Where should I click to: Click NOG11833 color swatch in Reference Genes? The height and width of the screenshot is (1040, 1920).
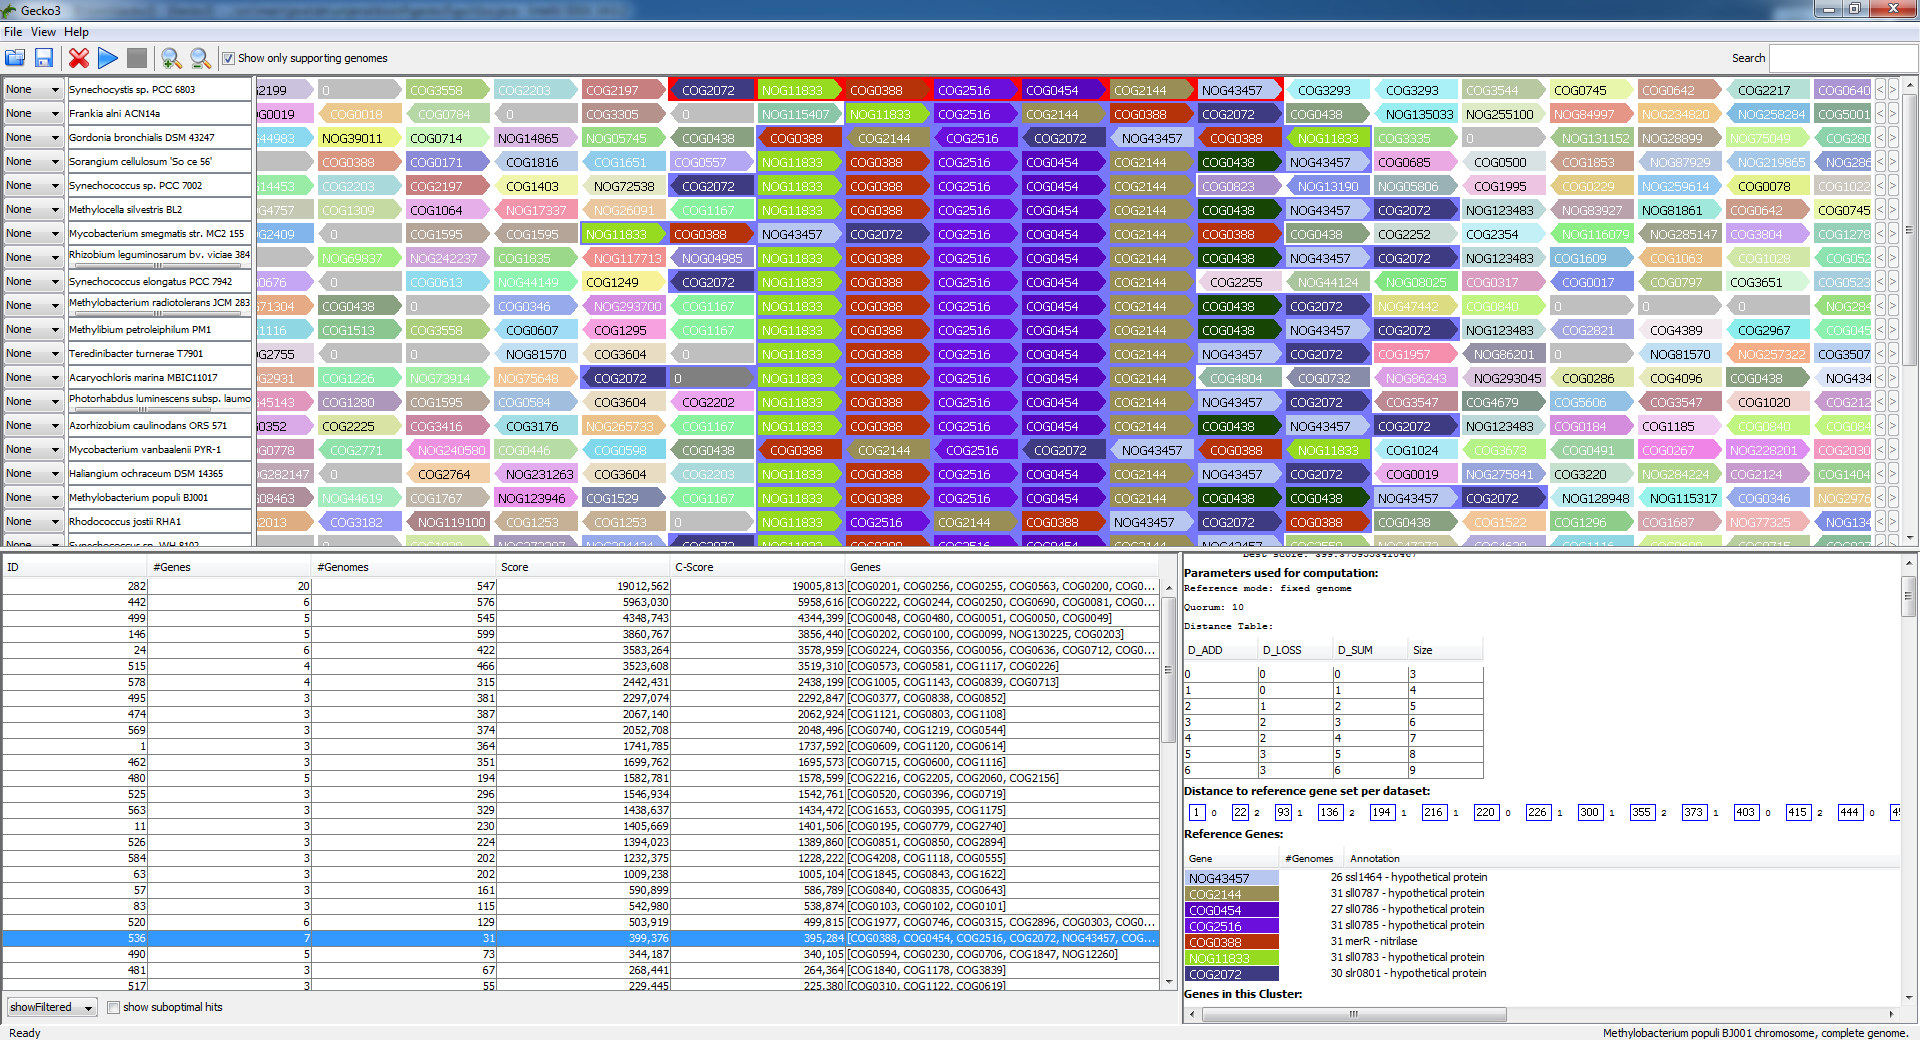1232,958
